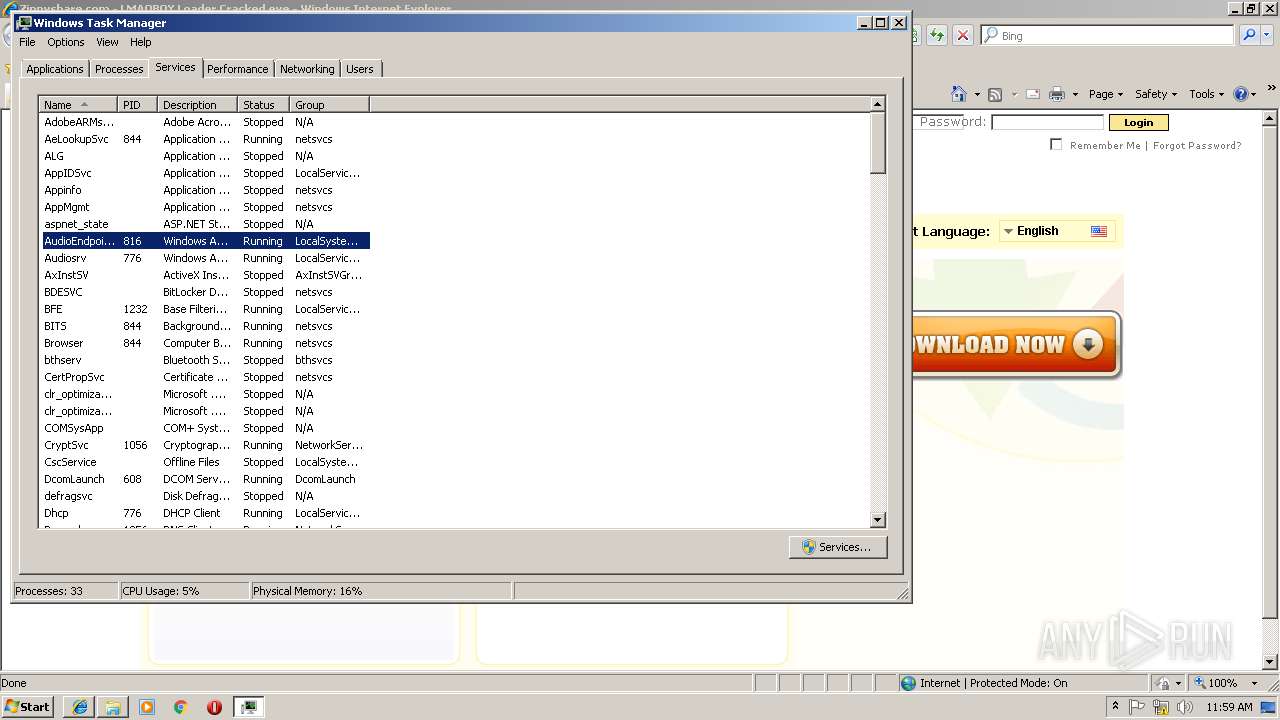Open the Options menu in Task Manager
This screenshot has height=720, width=1280.
coord(66,42)
